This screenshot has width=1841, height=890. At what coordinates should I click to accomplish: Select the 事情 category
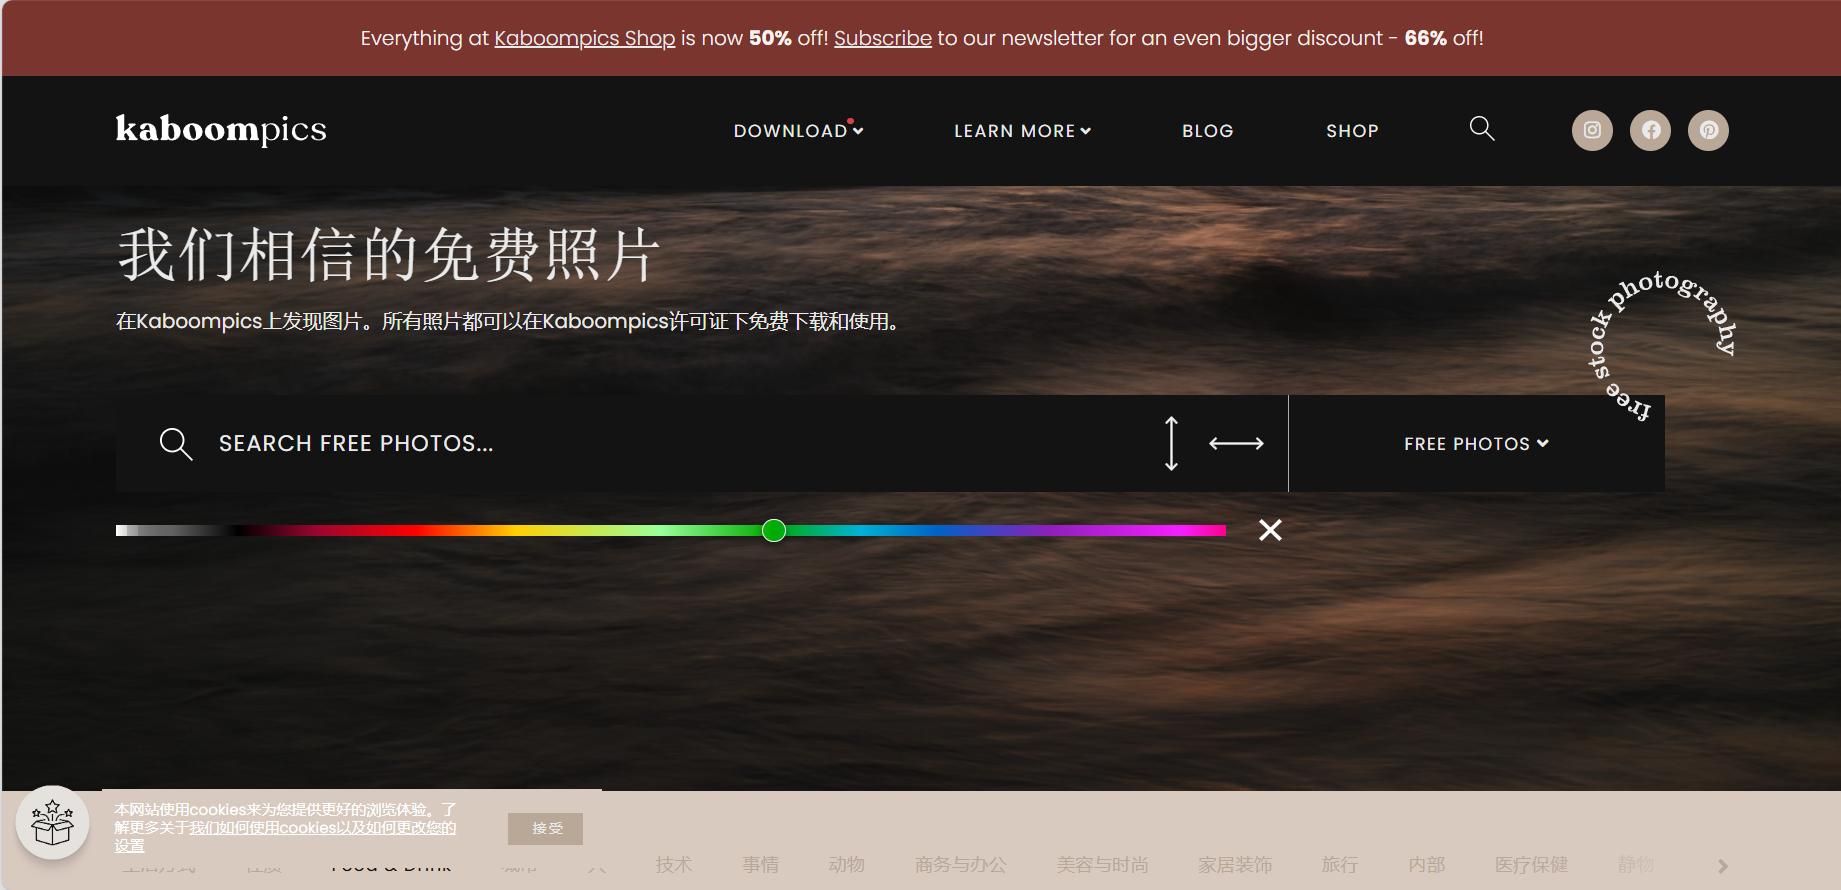tap(760, 864)
